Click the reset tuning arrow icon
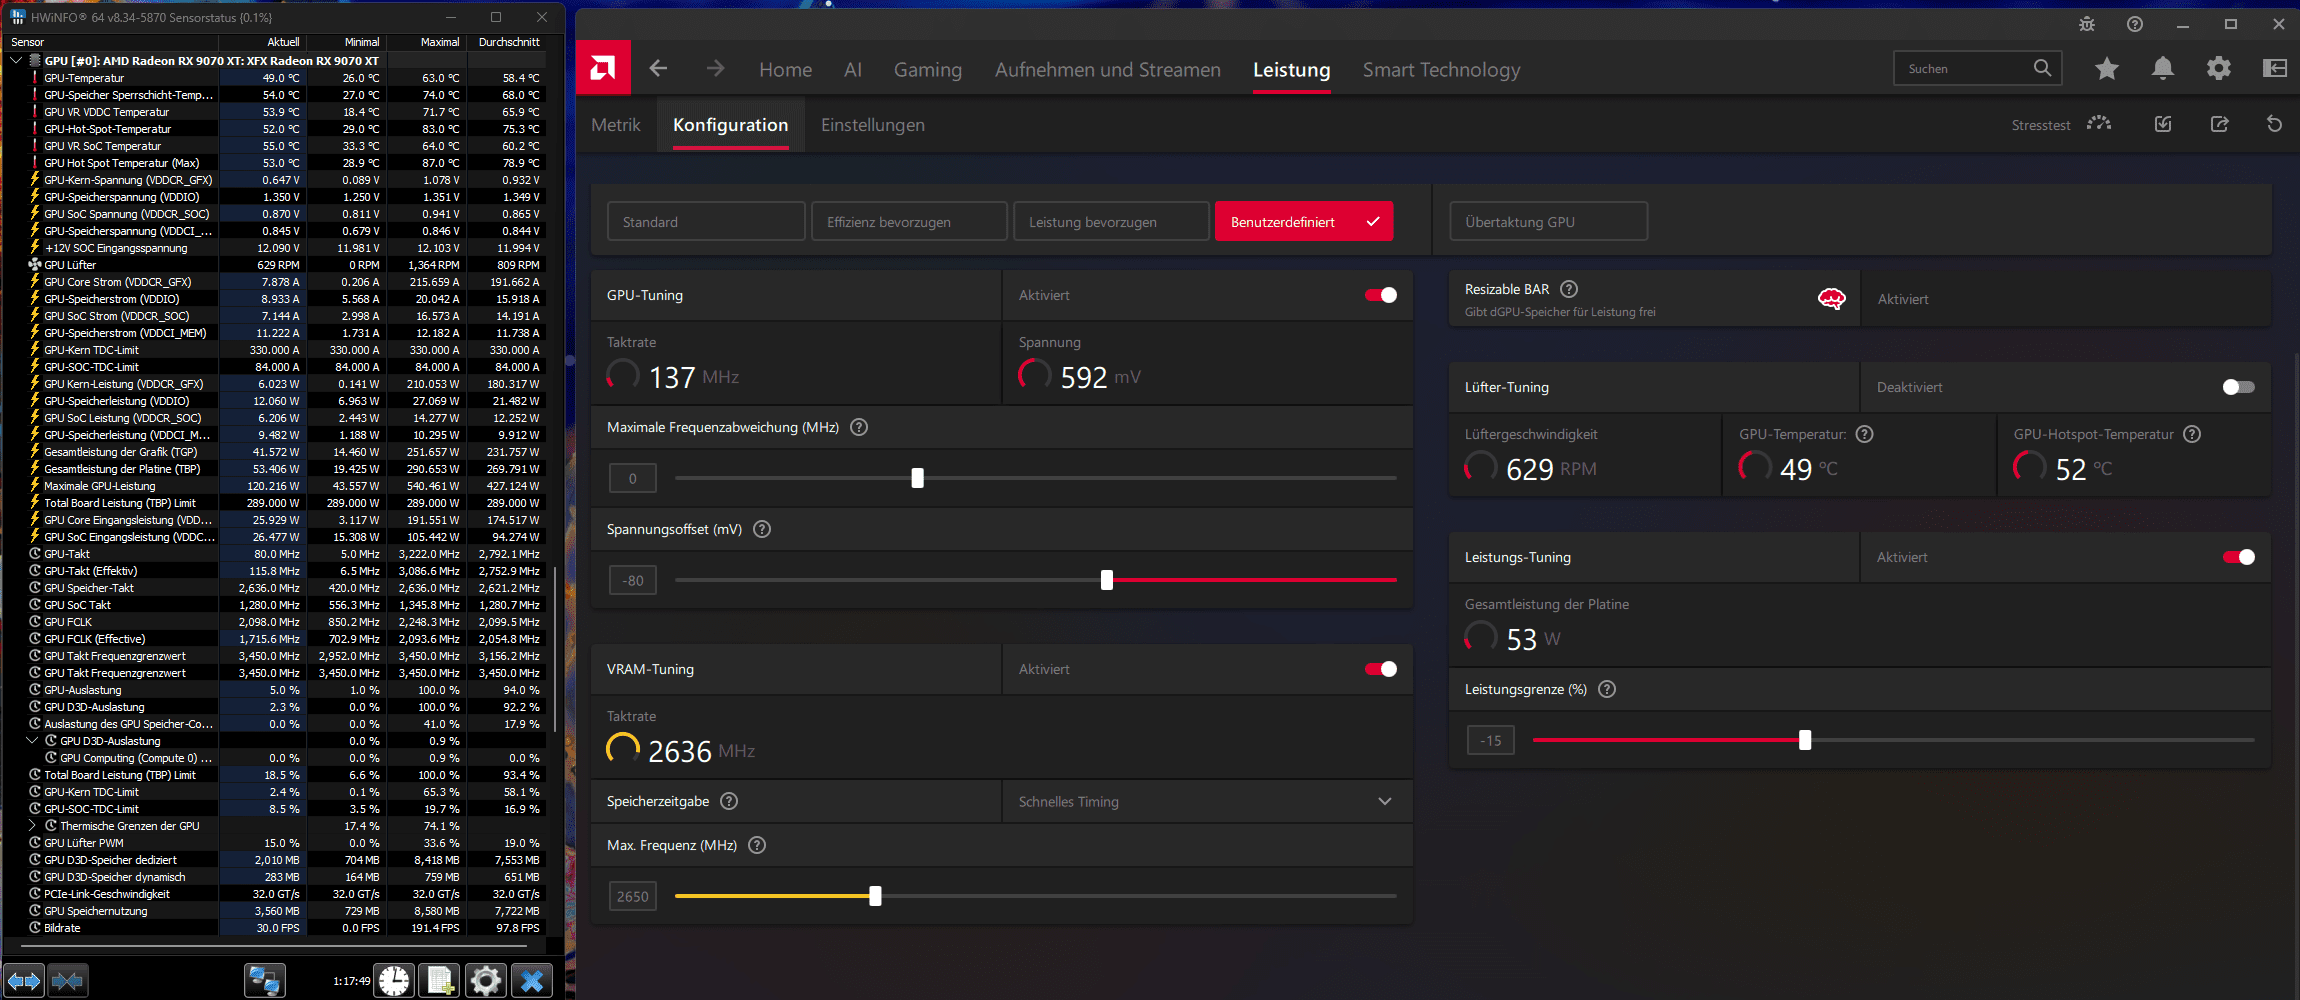Screen dimensions: 2300x1000 click(x=2275, y=124)
